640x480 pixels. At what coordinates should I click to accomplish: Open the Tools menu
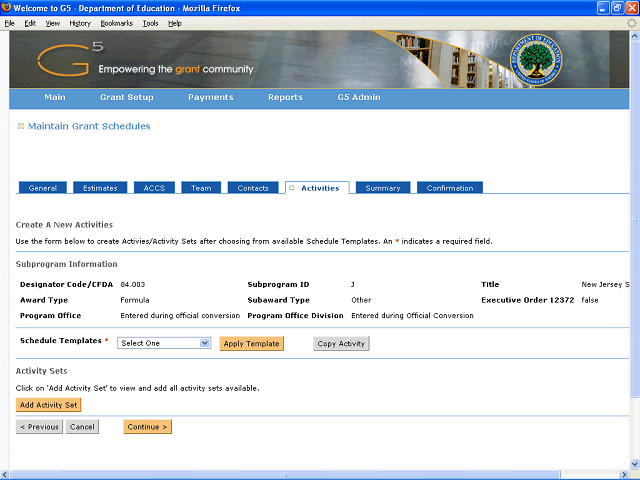pos(151,23)
